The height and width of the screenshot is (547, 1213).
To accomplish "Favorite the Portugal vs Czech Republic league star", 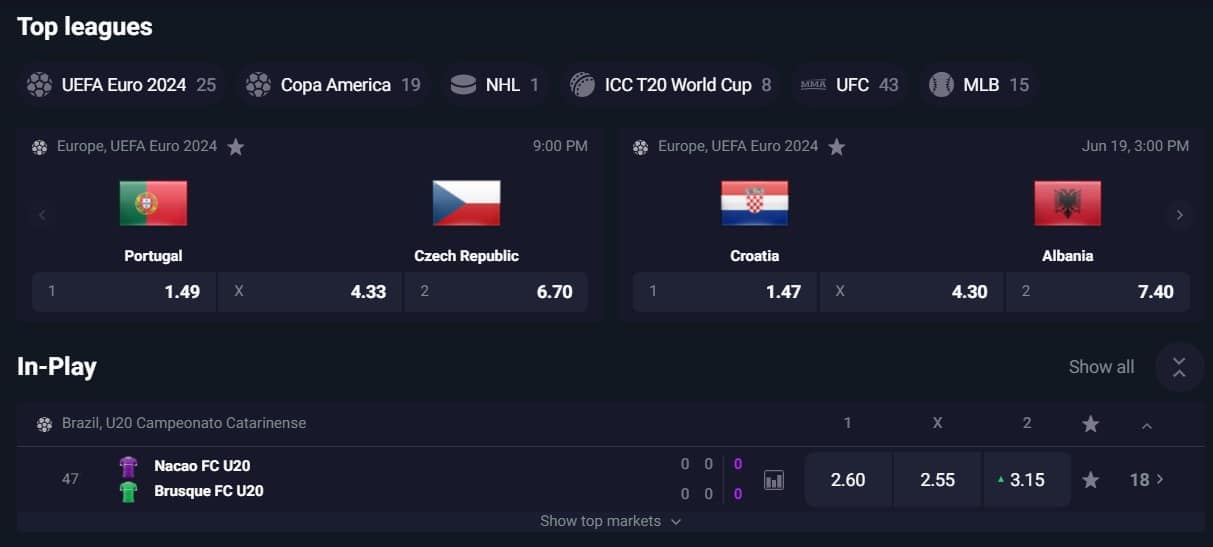I will (x=236, y=147).
